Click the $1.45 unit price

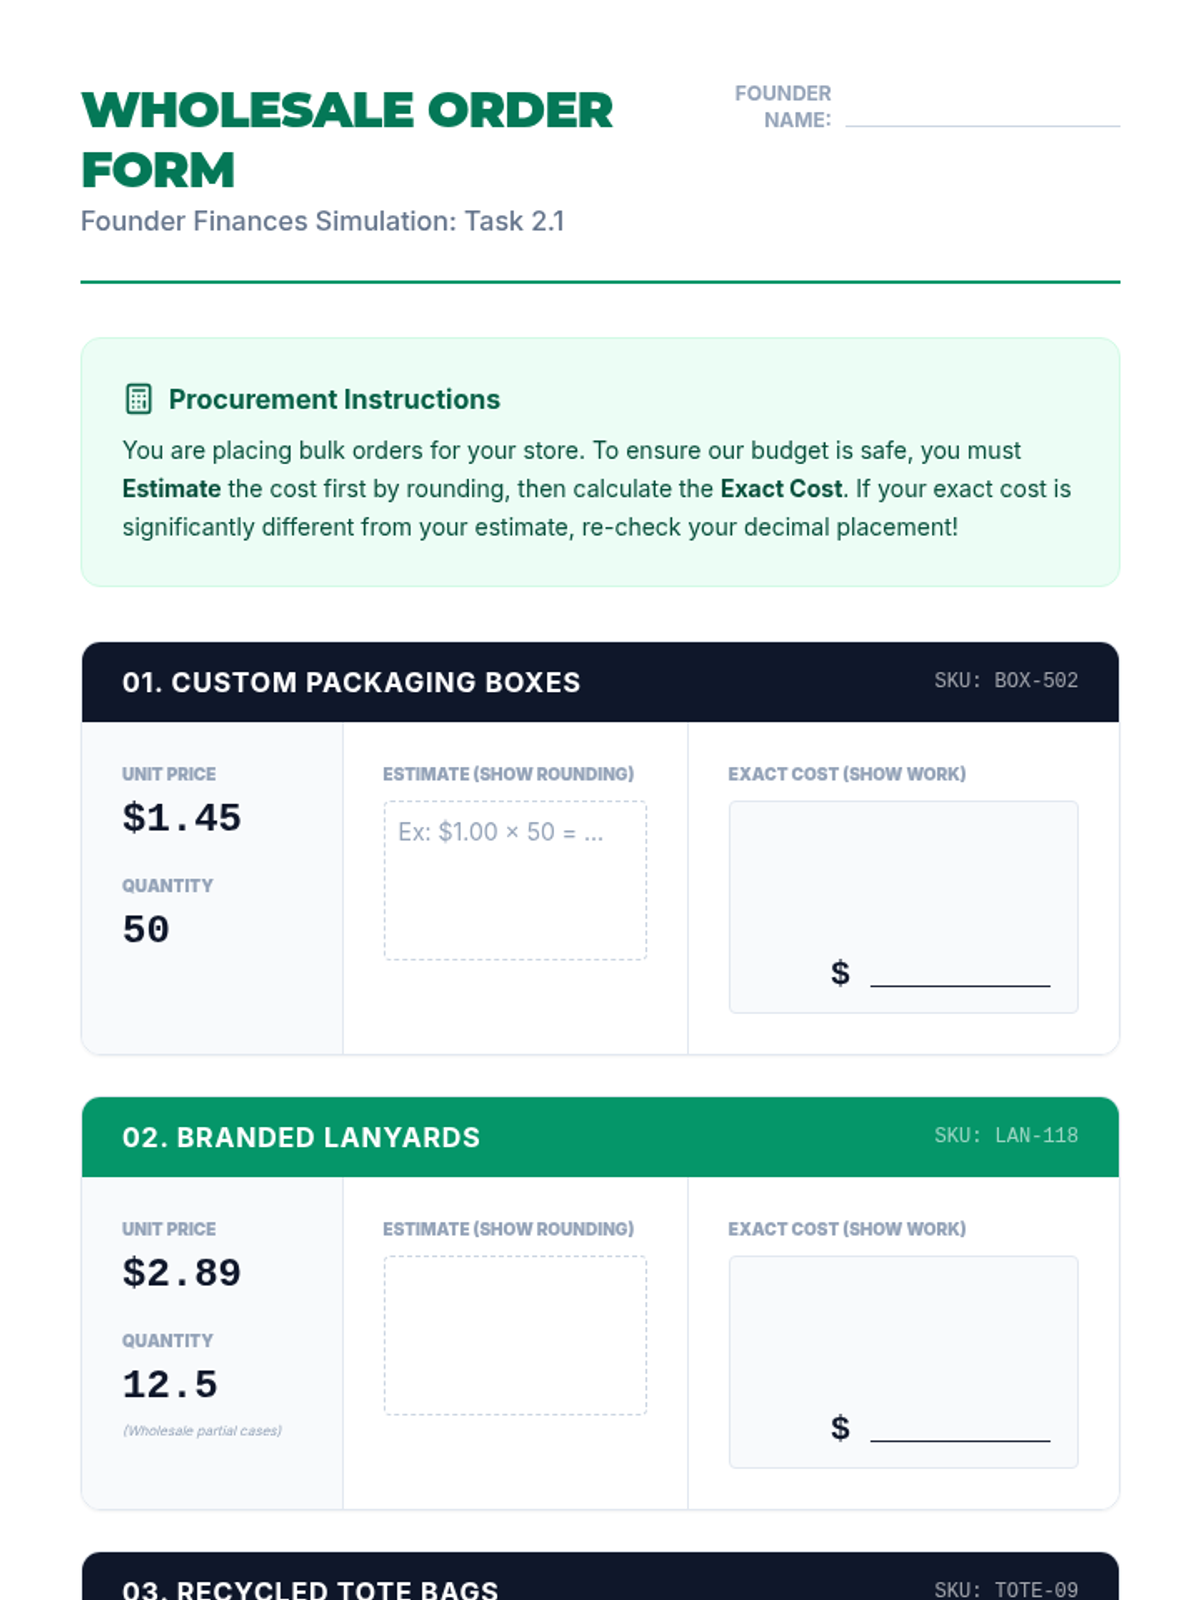[181, 818]
